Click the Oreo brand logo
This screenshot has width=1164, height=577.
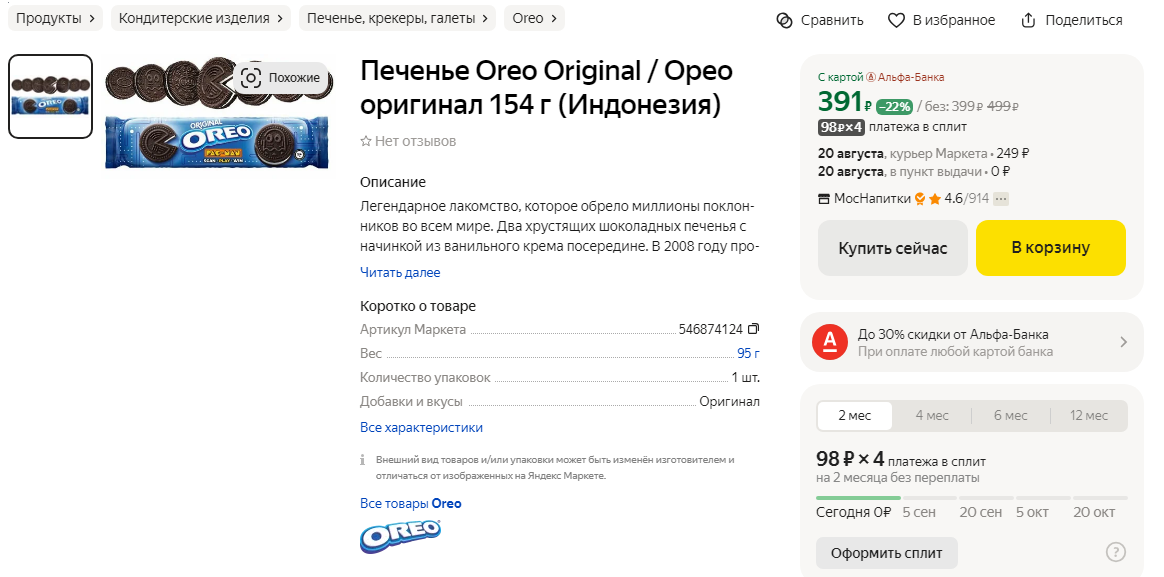400,535
